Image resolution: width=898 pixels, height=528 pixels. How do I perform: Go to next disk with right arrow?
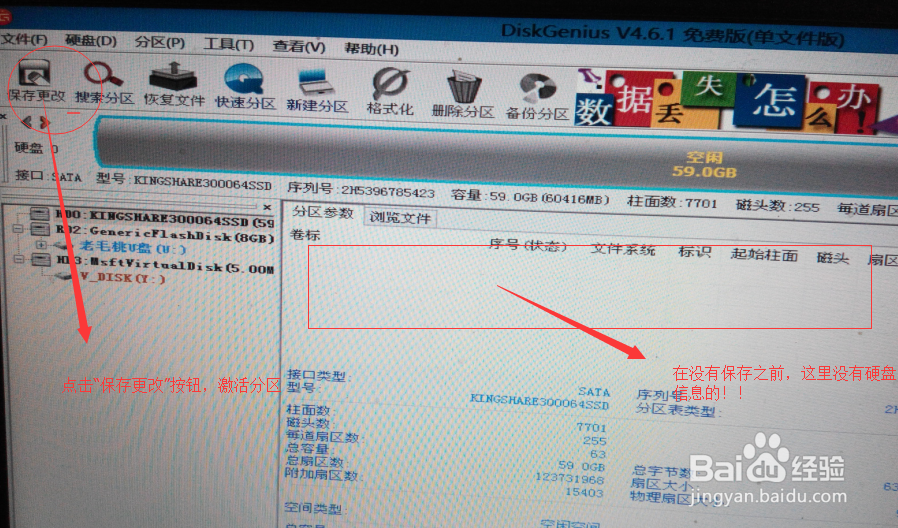click(45, 123)
